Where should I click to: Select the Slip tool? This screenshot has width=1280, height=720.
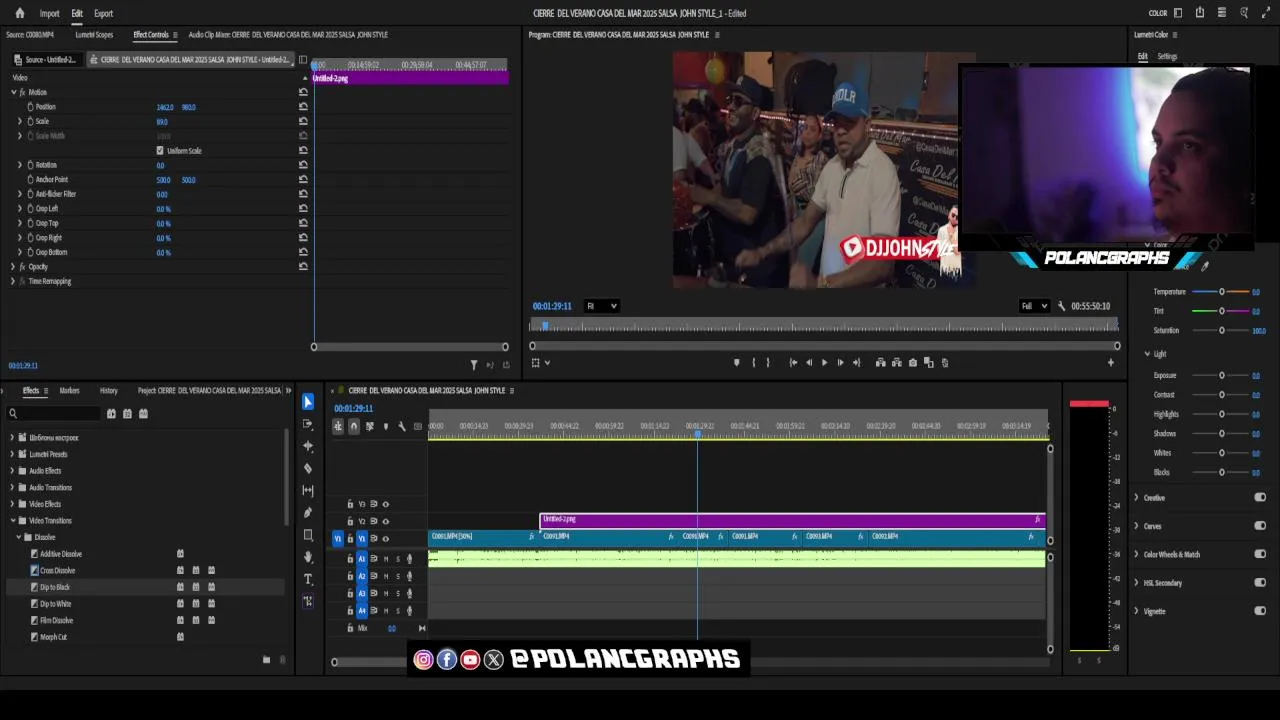(308, 490)
